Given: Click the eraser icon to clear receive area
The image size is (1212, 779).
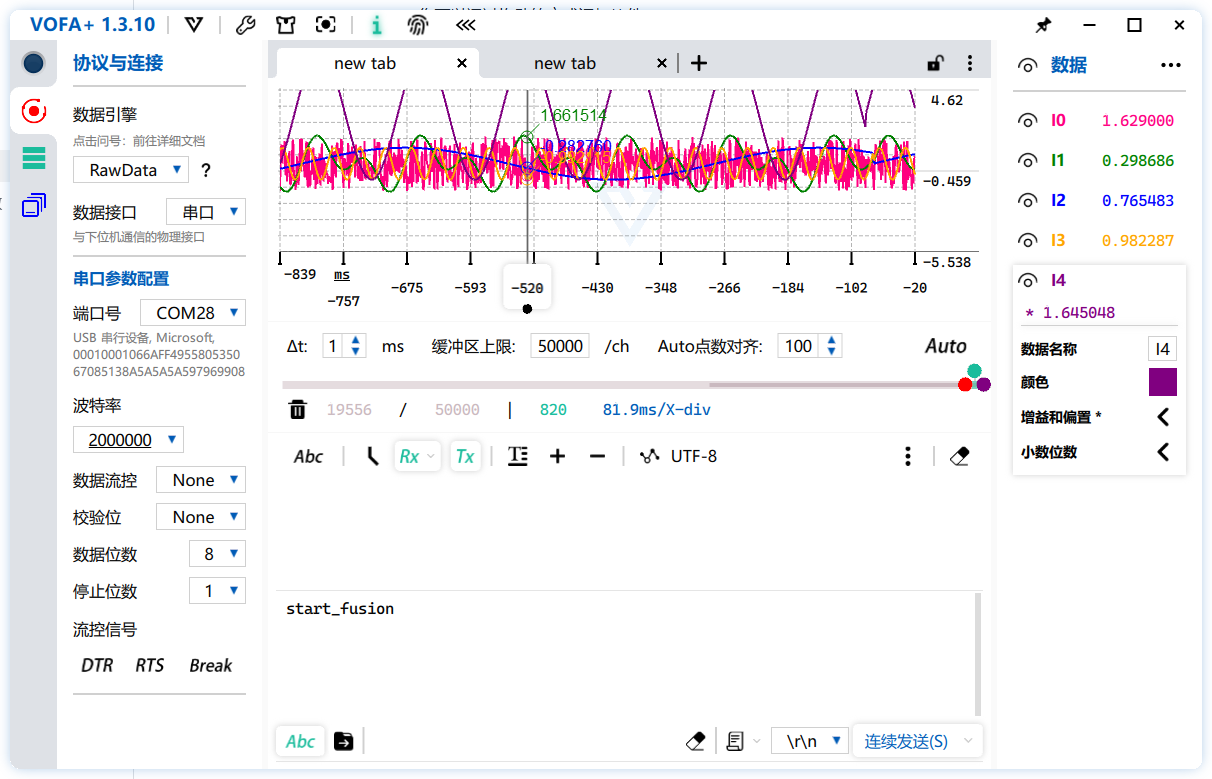Looking at the screenshot, I should pyautogui.click(x=959, y=456).
